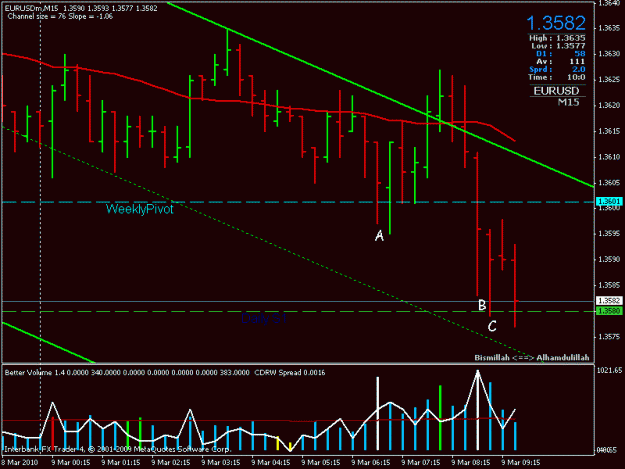Select the 'Channel size = 76 Slope = -1.06' label

[60, 17]
